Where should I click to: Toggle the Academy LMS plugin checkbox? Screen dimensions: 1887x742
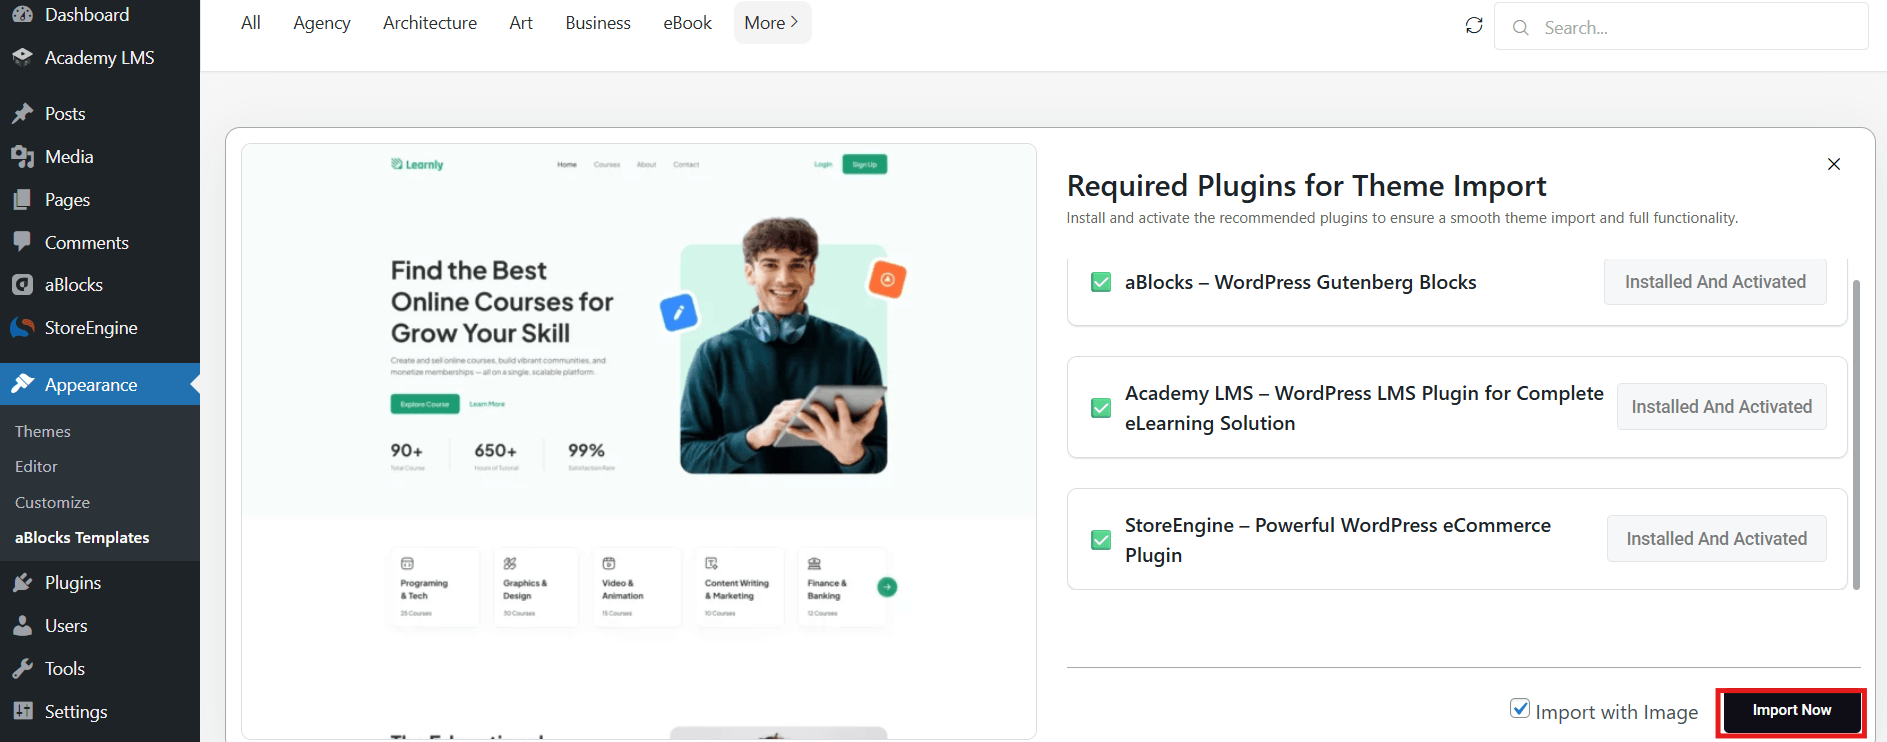[1101, 408]
